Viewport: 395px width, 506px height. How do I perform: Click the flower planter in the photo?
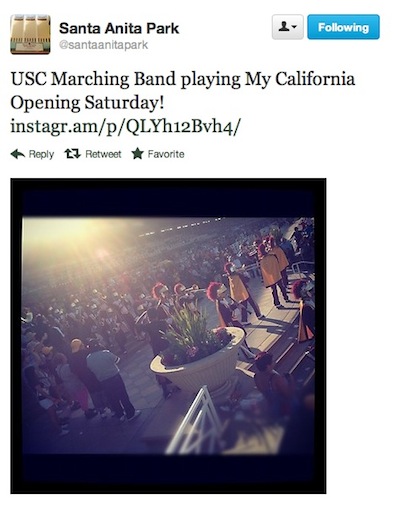point(198,353)
